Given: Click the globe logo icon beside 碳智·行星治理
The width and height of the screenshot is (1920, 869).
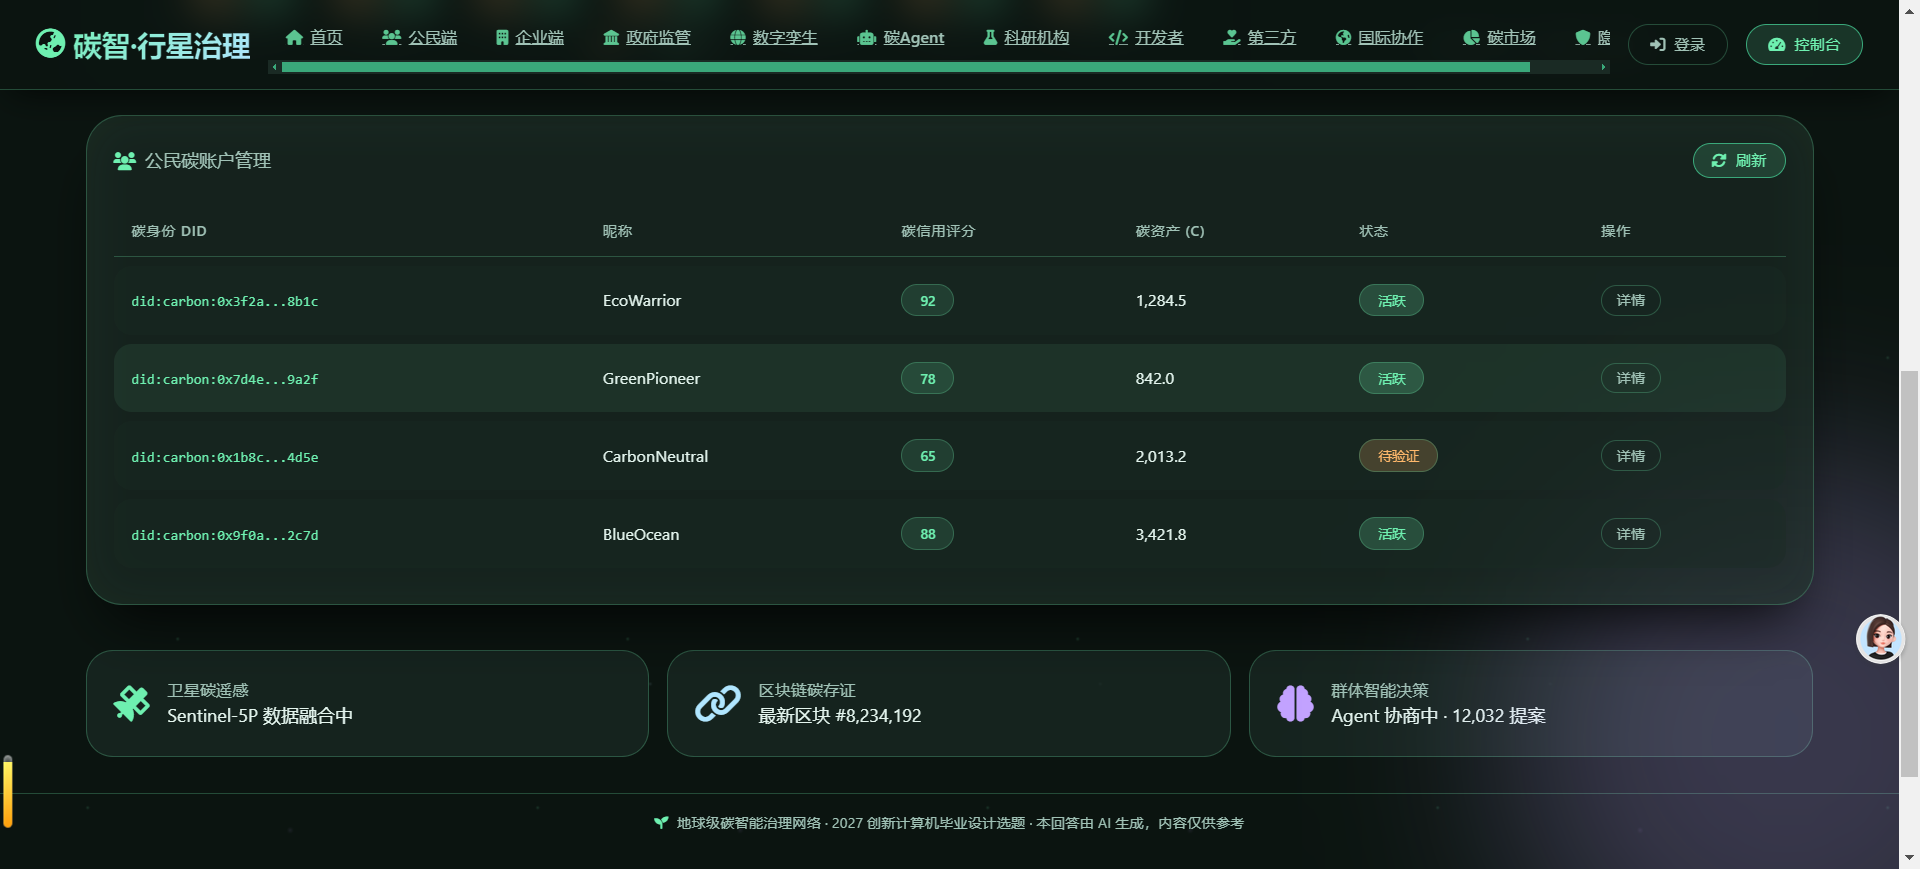Looking at the screenshot, I should click(50, 44).
